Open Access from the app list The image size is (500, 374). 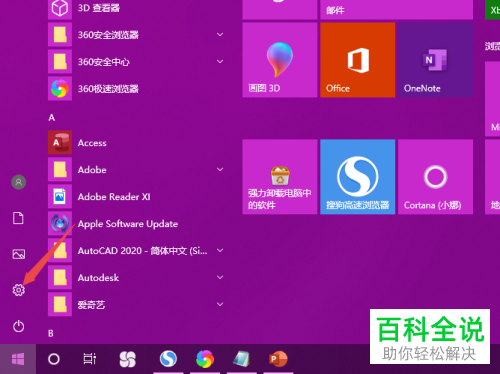click(60, 143)
